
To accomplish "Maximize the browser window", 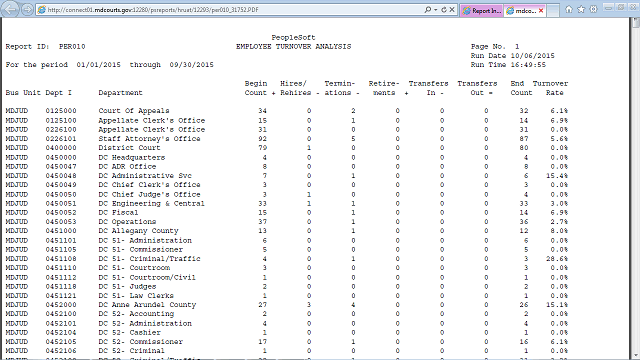I will pyautogui.click(x=621, y=7).
